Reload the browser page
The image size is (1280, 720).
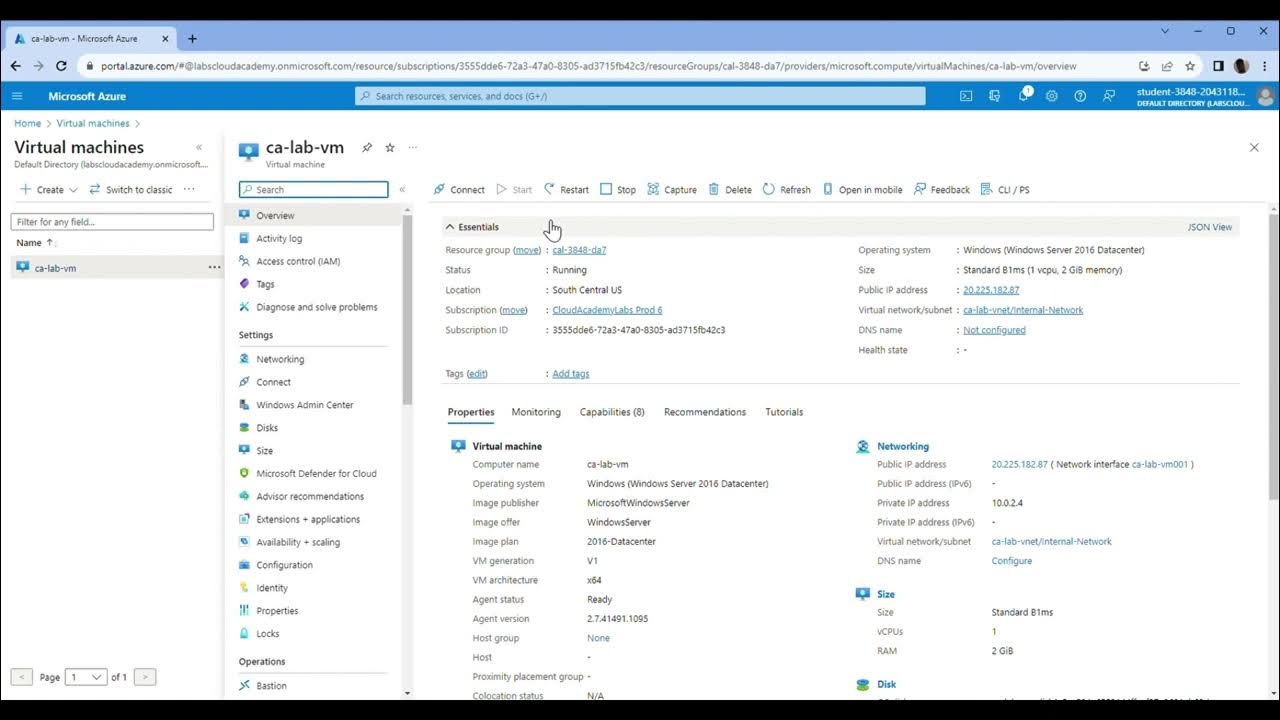click(x=61, y=66)
